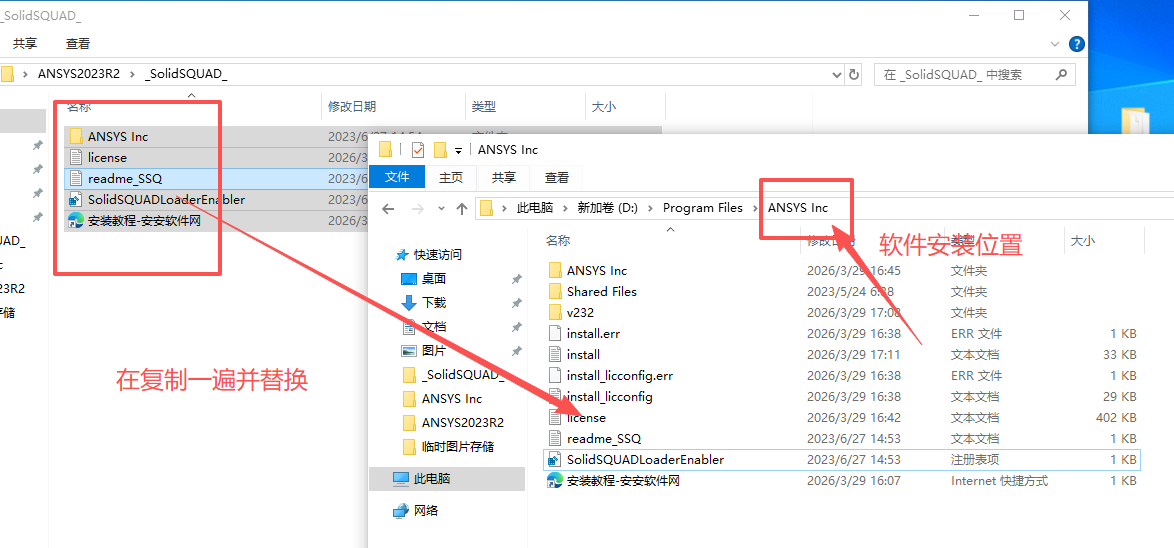Open the 查看 tab in ANSYS Inc window
1174x548 pixels.
556,177
